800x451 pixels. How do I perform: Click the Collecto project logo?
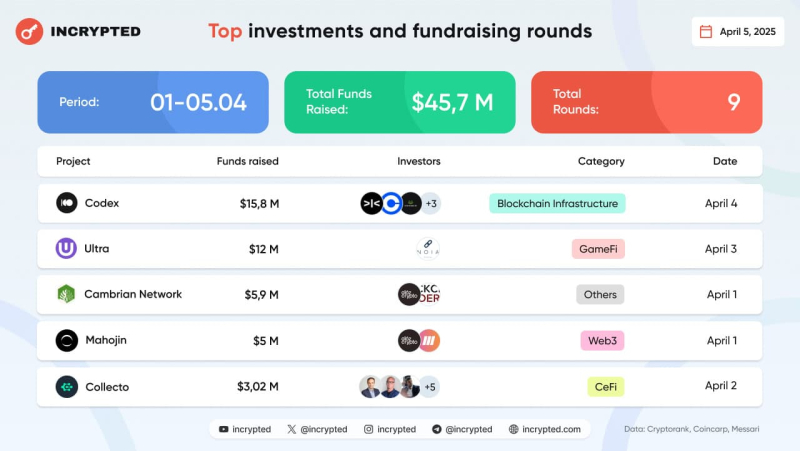click(x=67, y=386)
